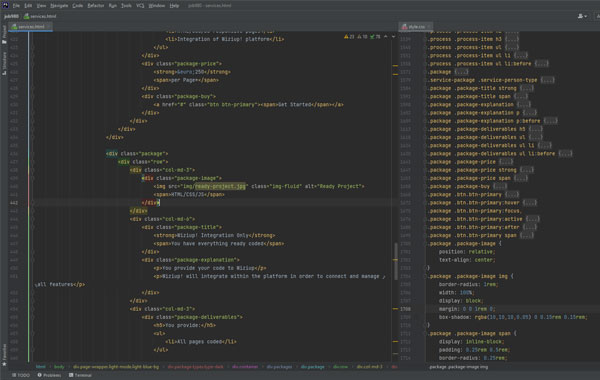Open the View menu

click(x=41, y=6)
